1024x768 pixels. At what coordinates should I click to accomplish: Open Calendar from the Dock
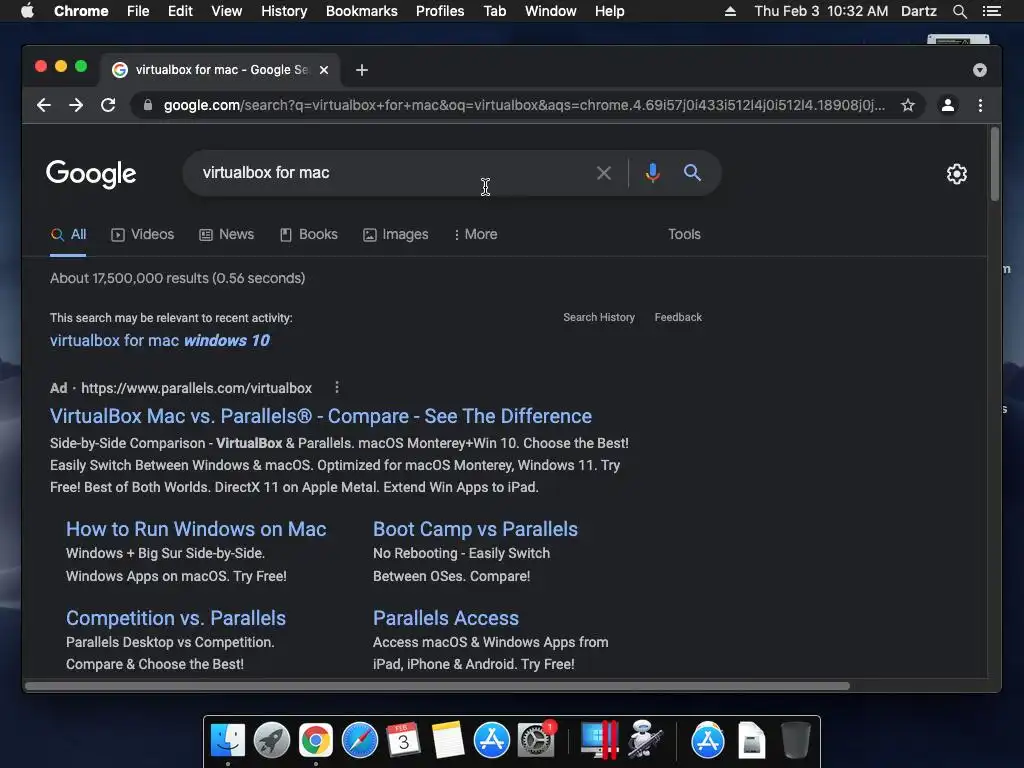(404, 741)
